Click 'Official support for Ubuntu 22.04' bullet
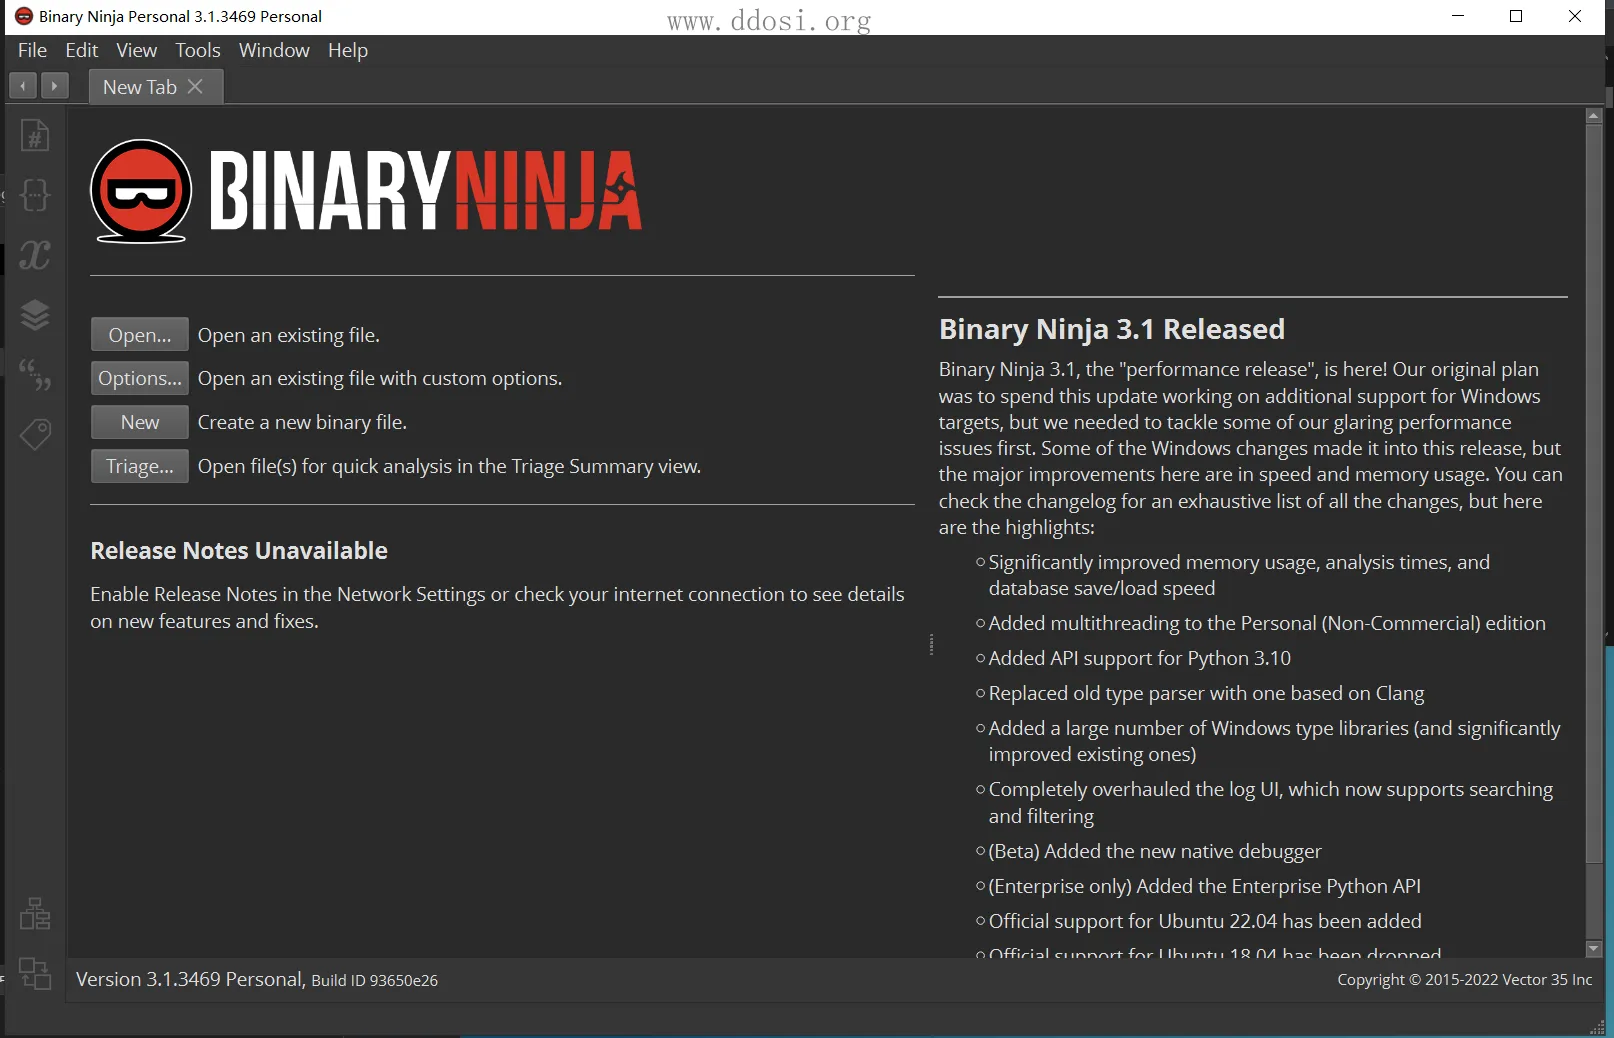This screenshot has width=1614, height=1038. point(1205,921)
